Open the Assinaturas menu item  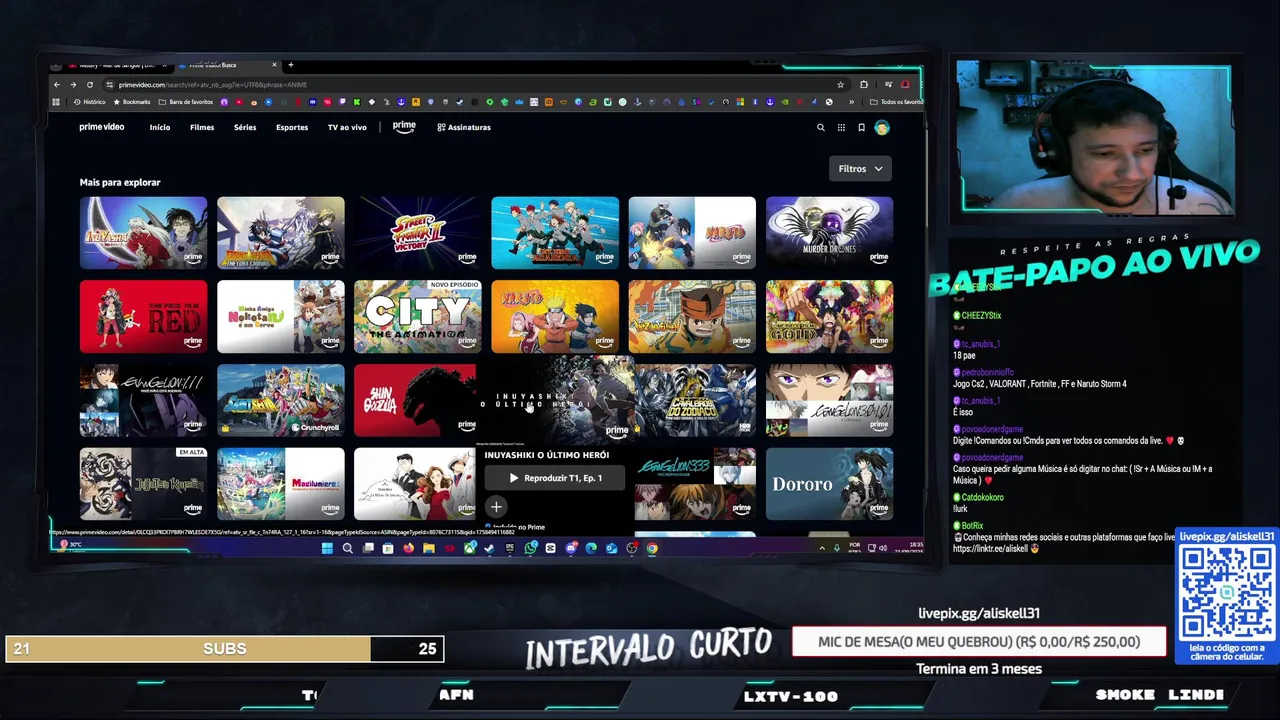[x=464, y=128]
